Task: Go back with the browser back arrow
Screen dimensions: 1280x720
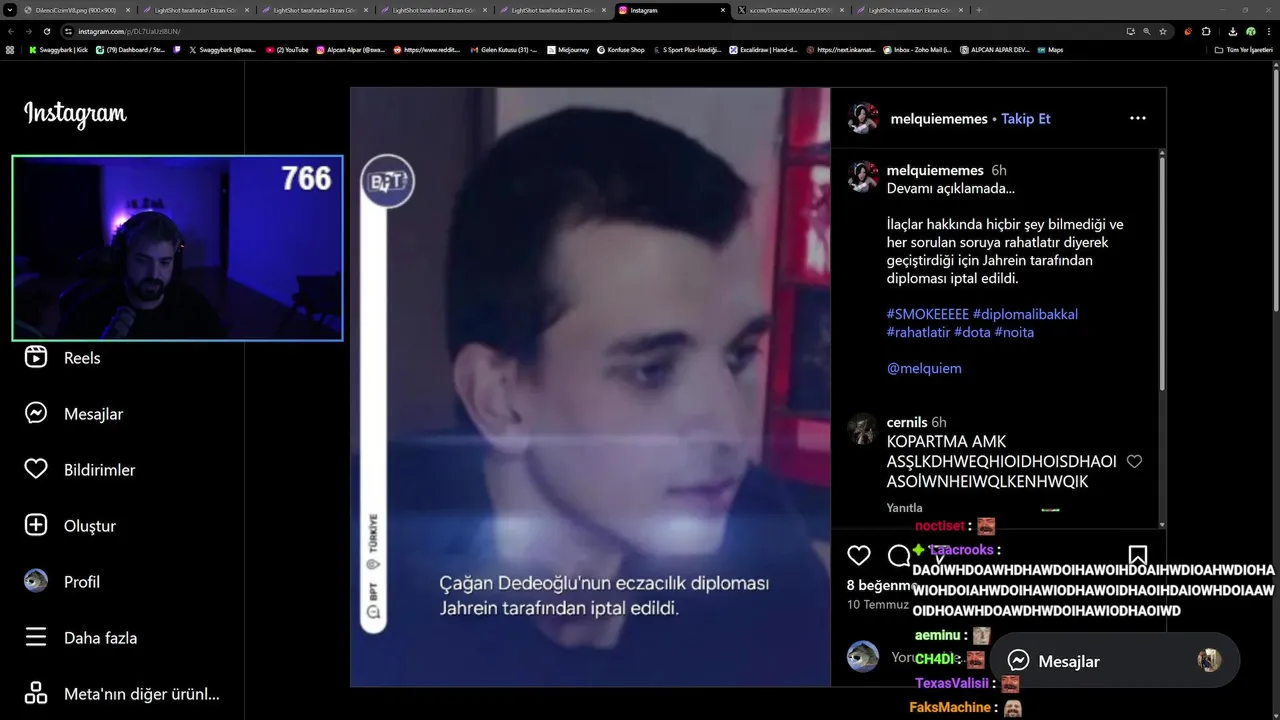Action: pyautogui.click(x=11, y=31)
